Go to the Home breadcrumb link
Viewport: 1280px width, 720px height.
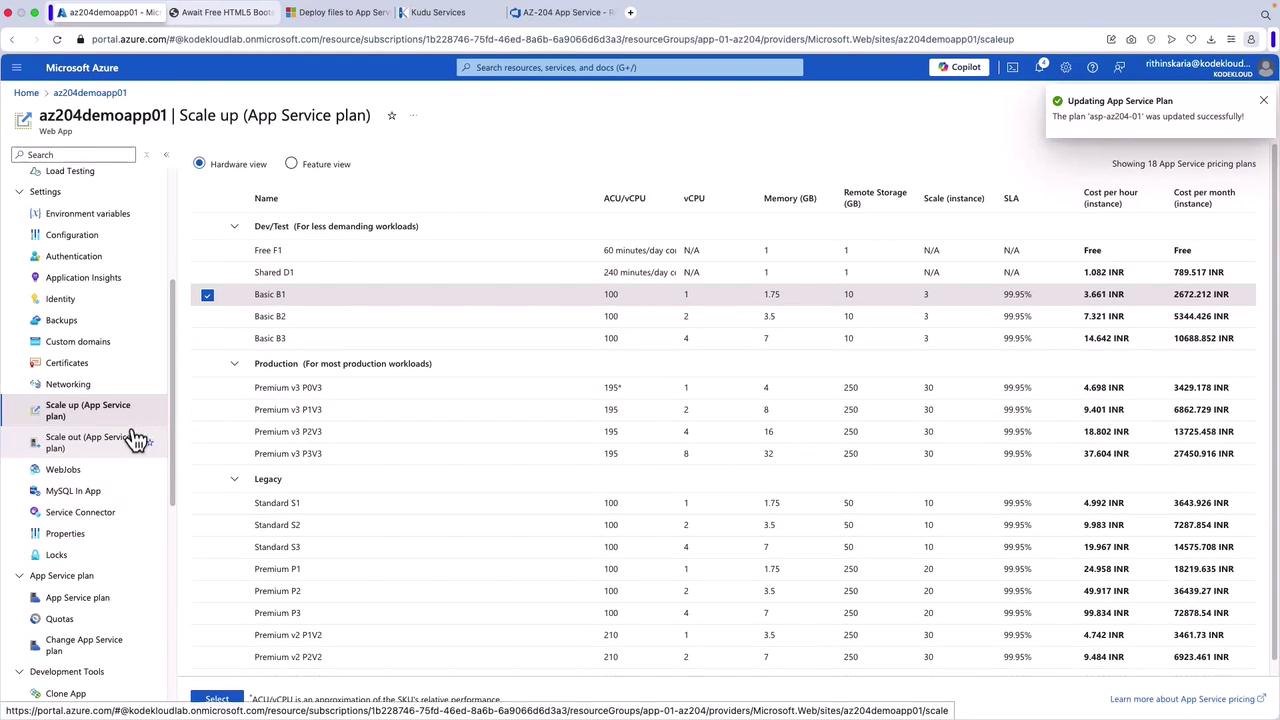point(26,93)
